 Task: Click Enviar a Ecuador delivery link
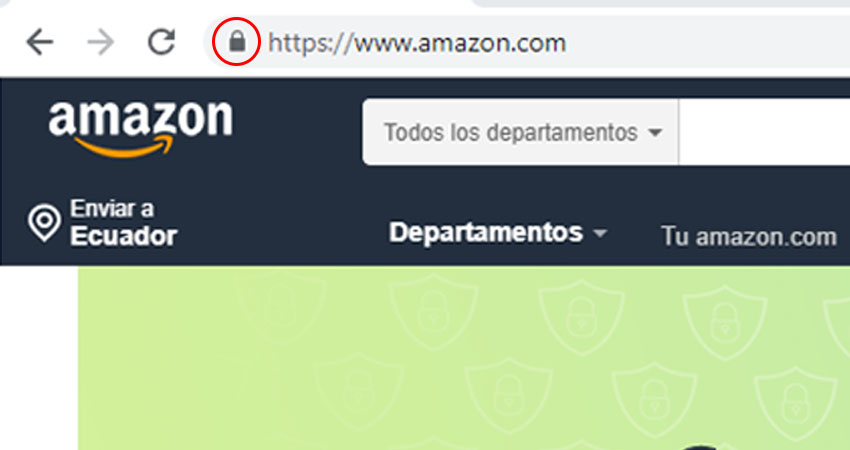[x=103, y=223]
